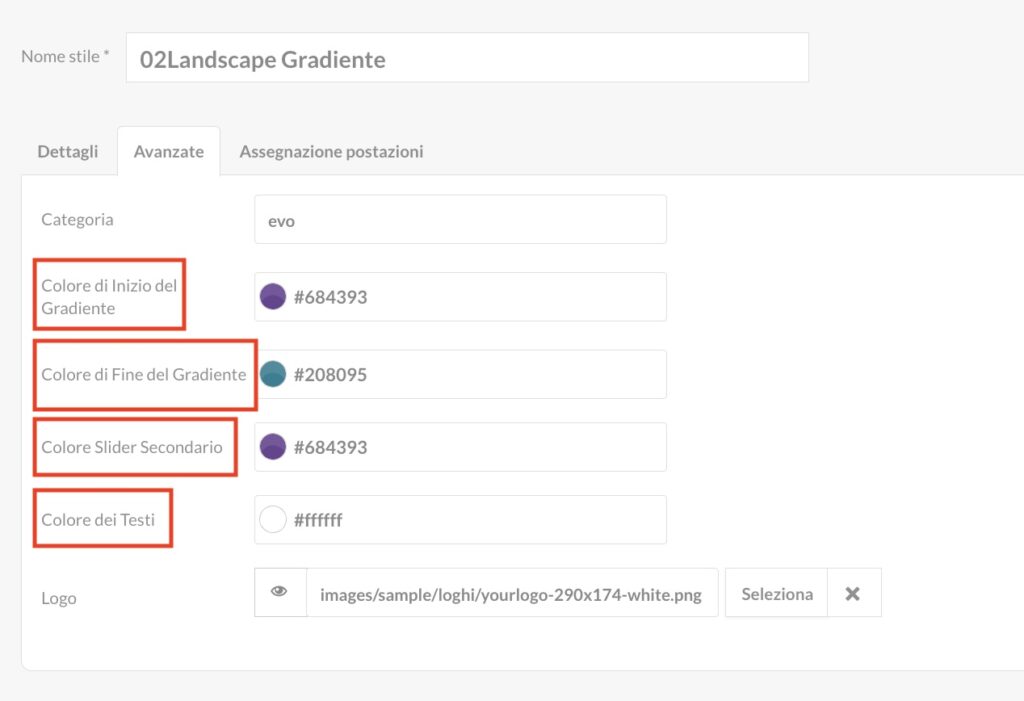This screenshot has height=701, width=1024.
Task: Click the Seleziona button for logo
Action: 776,593
